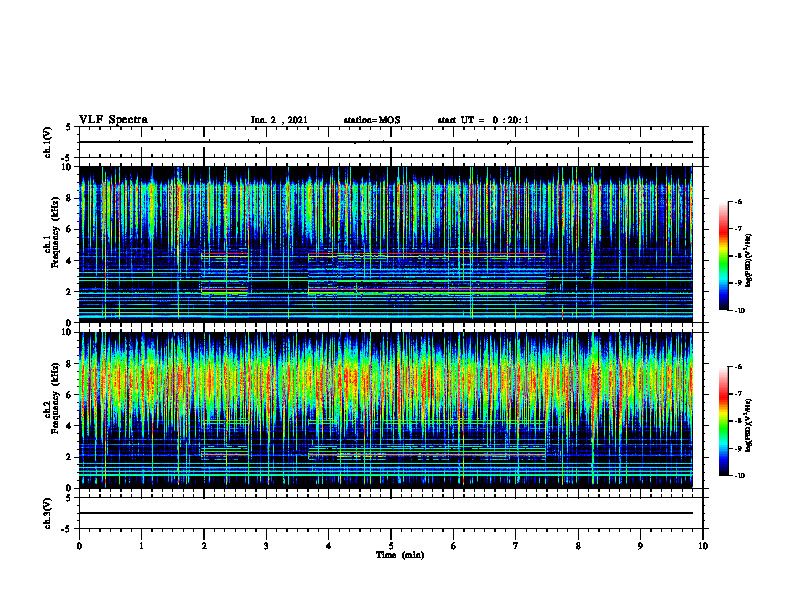The image size is (792, 612).
Task: Click time axis tick label "7"
Action: 516,546
